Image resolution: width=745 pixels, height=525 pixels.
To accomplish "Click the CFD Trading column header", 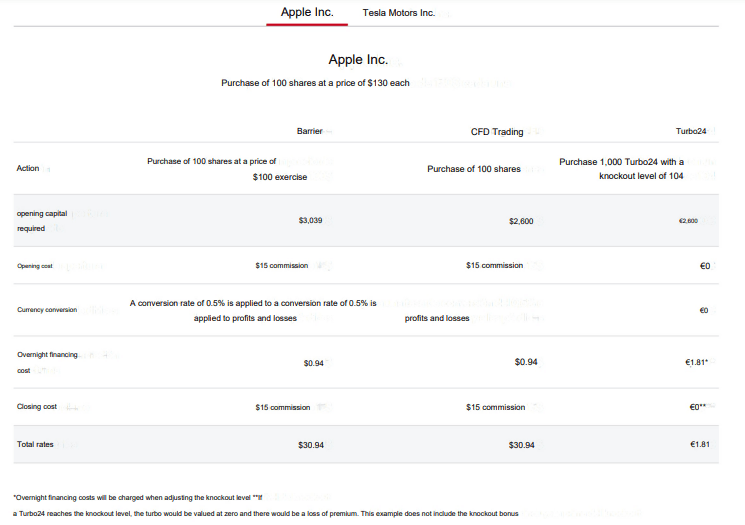I will tap(497, 132).
